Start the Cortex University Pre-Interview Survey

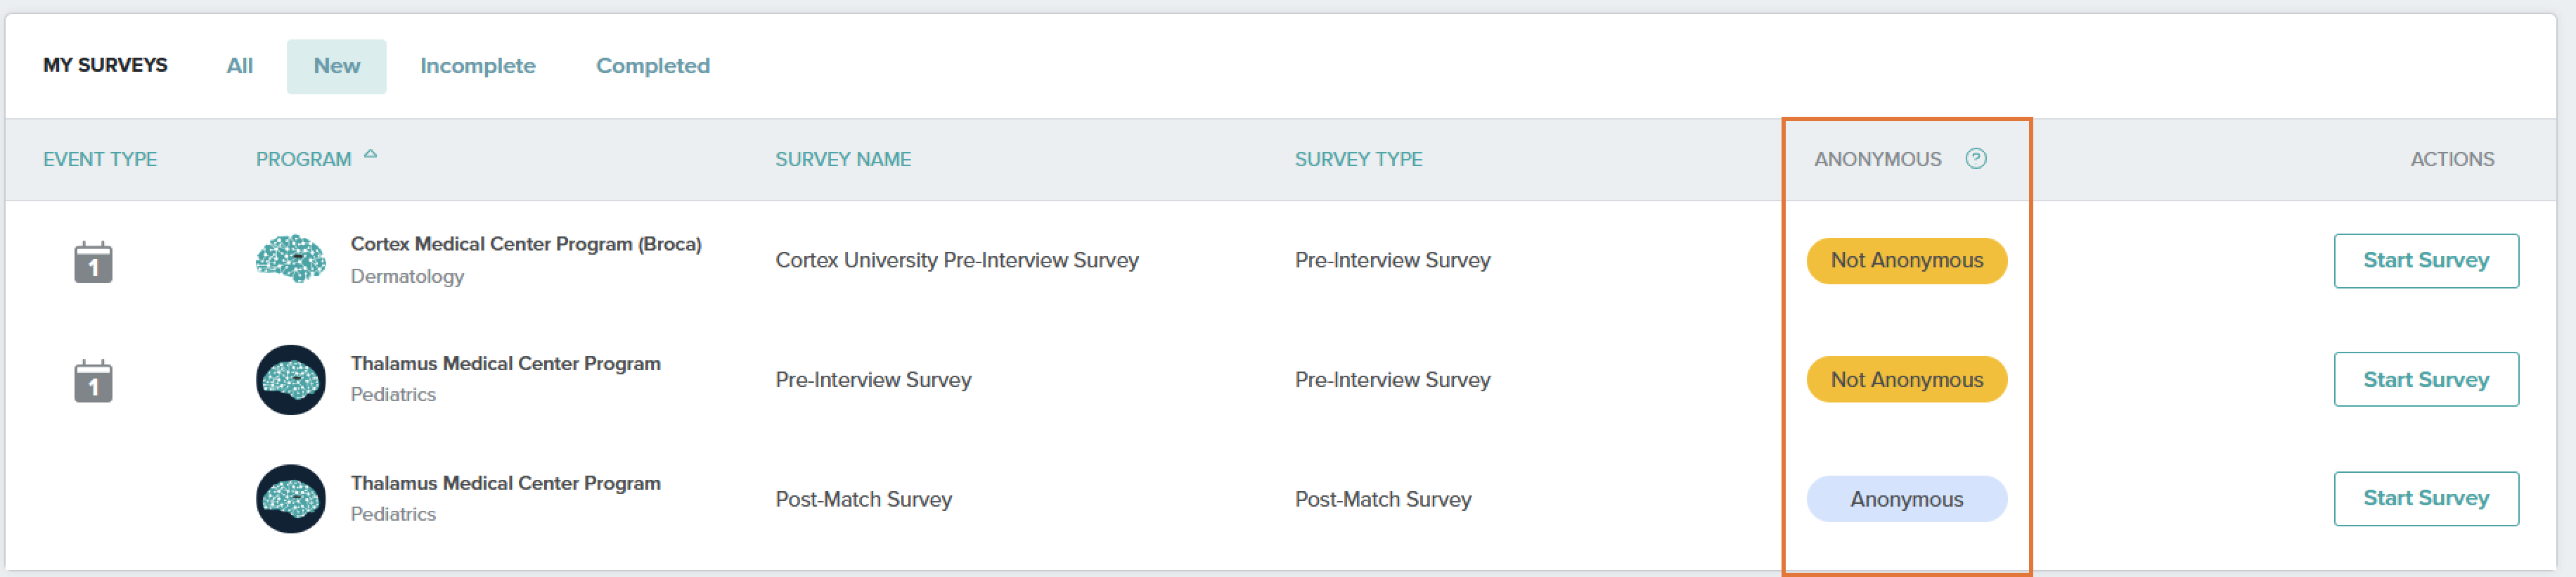(2426, 261)
